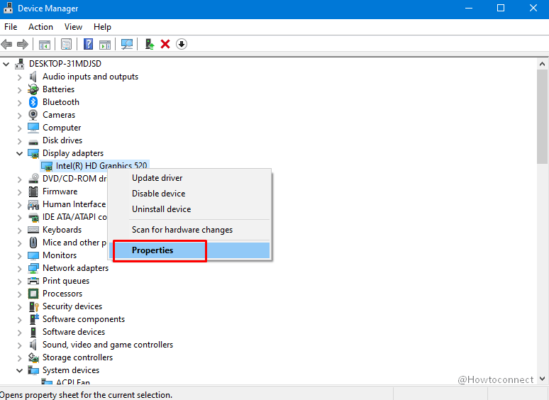This screenshot has height=400, width=549.
Task: Click the Print queues printer icon
Action: [x=33, y=281]
